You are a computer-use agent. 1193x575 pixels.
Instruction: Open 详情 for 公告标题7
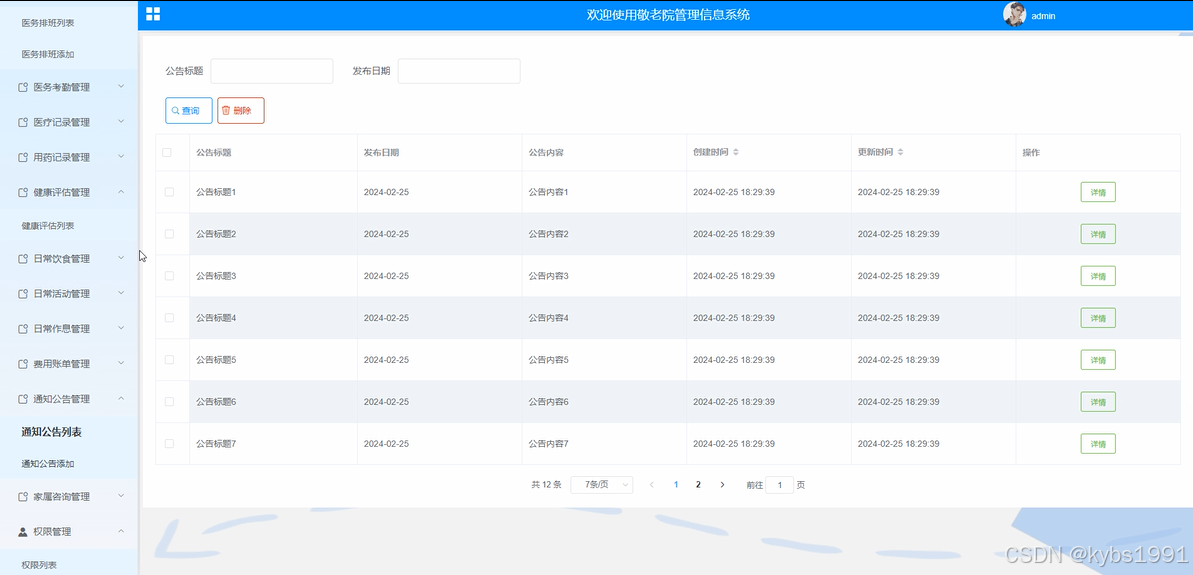[x=1098, y=443]
